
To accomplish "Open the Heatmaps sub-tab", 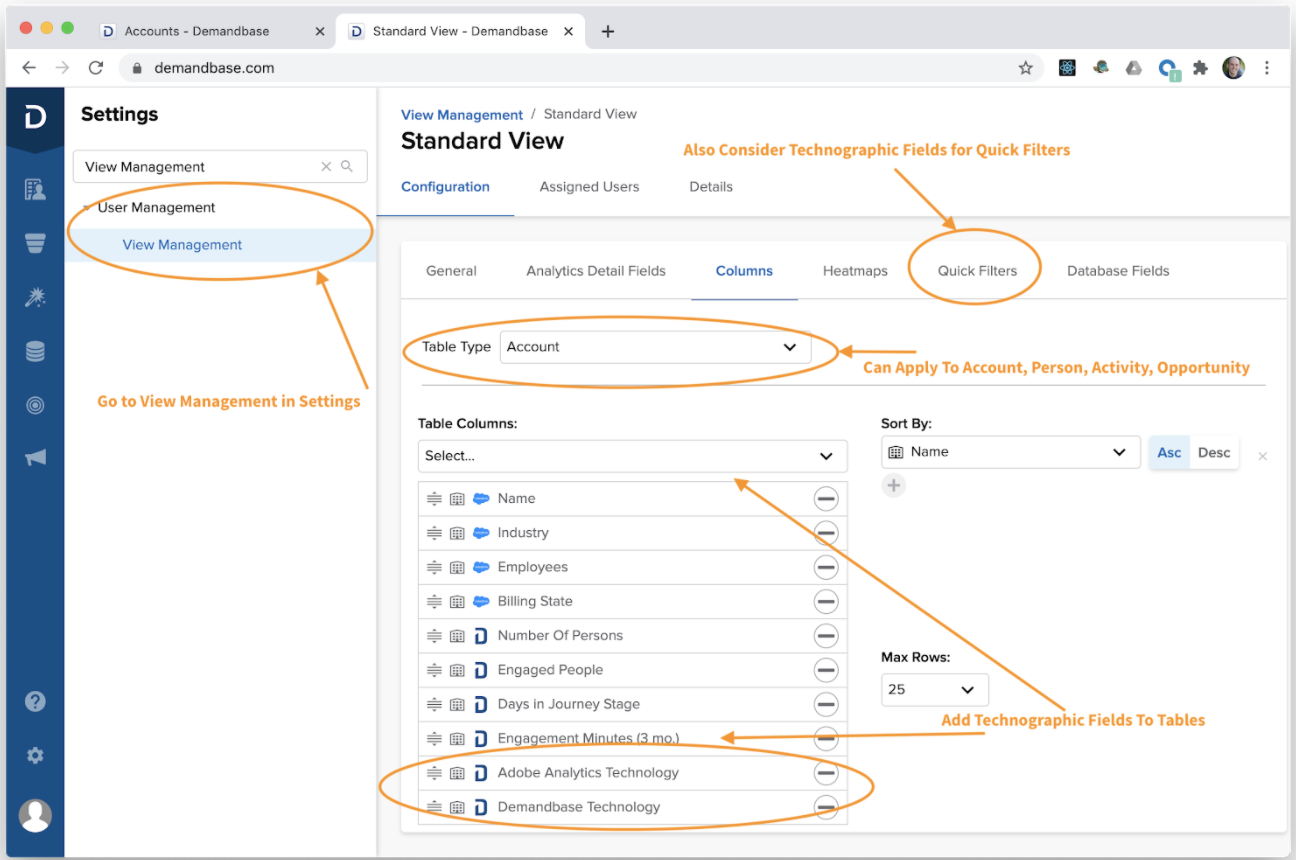I will pyautogui.click(x=855, y=271).
